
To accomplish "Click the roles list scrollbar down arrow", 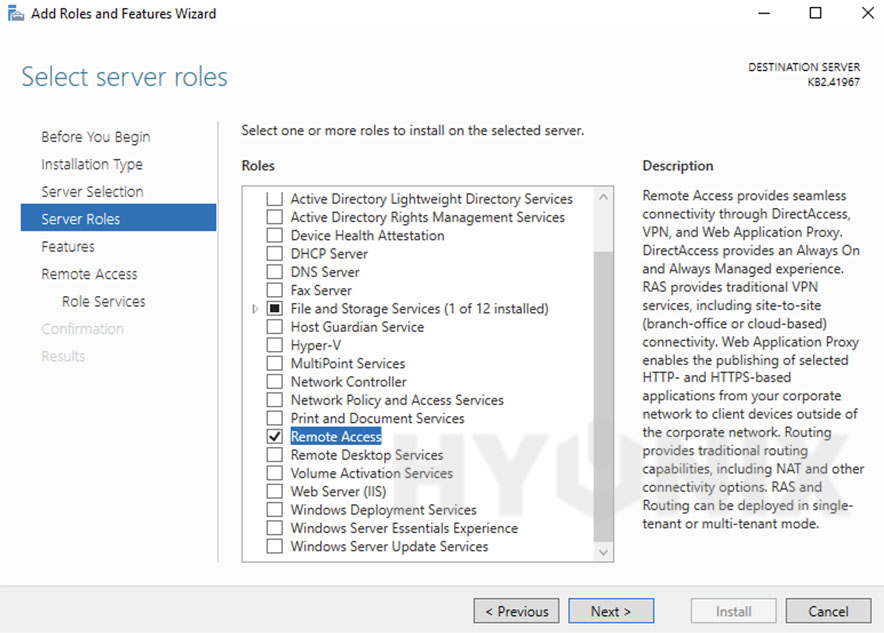I will tap(603, 551).
